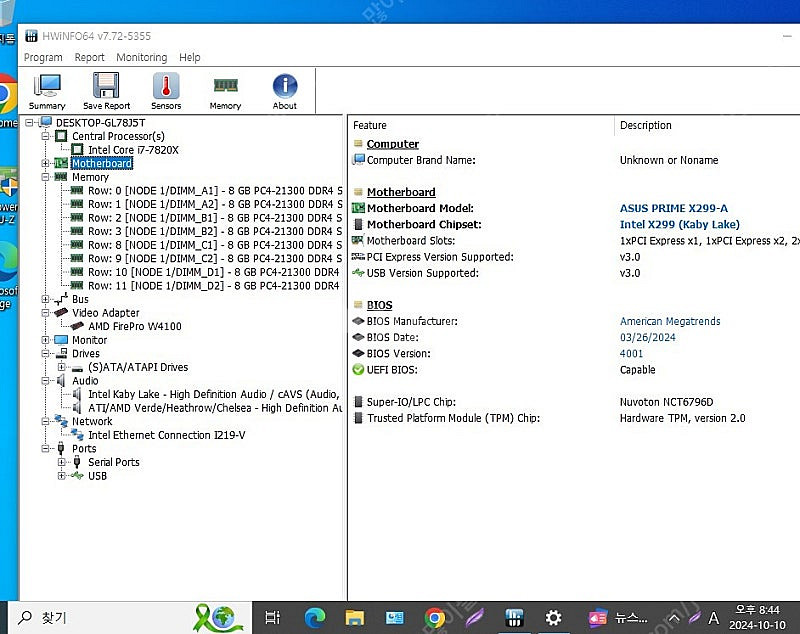The width and height of the screenshot is (800, 634).
Task: Click Hardware TPM, version 2.0 text
Action: 682,418
